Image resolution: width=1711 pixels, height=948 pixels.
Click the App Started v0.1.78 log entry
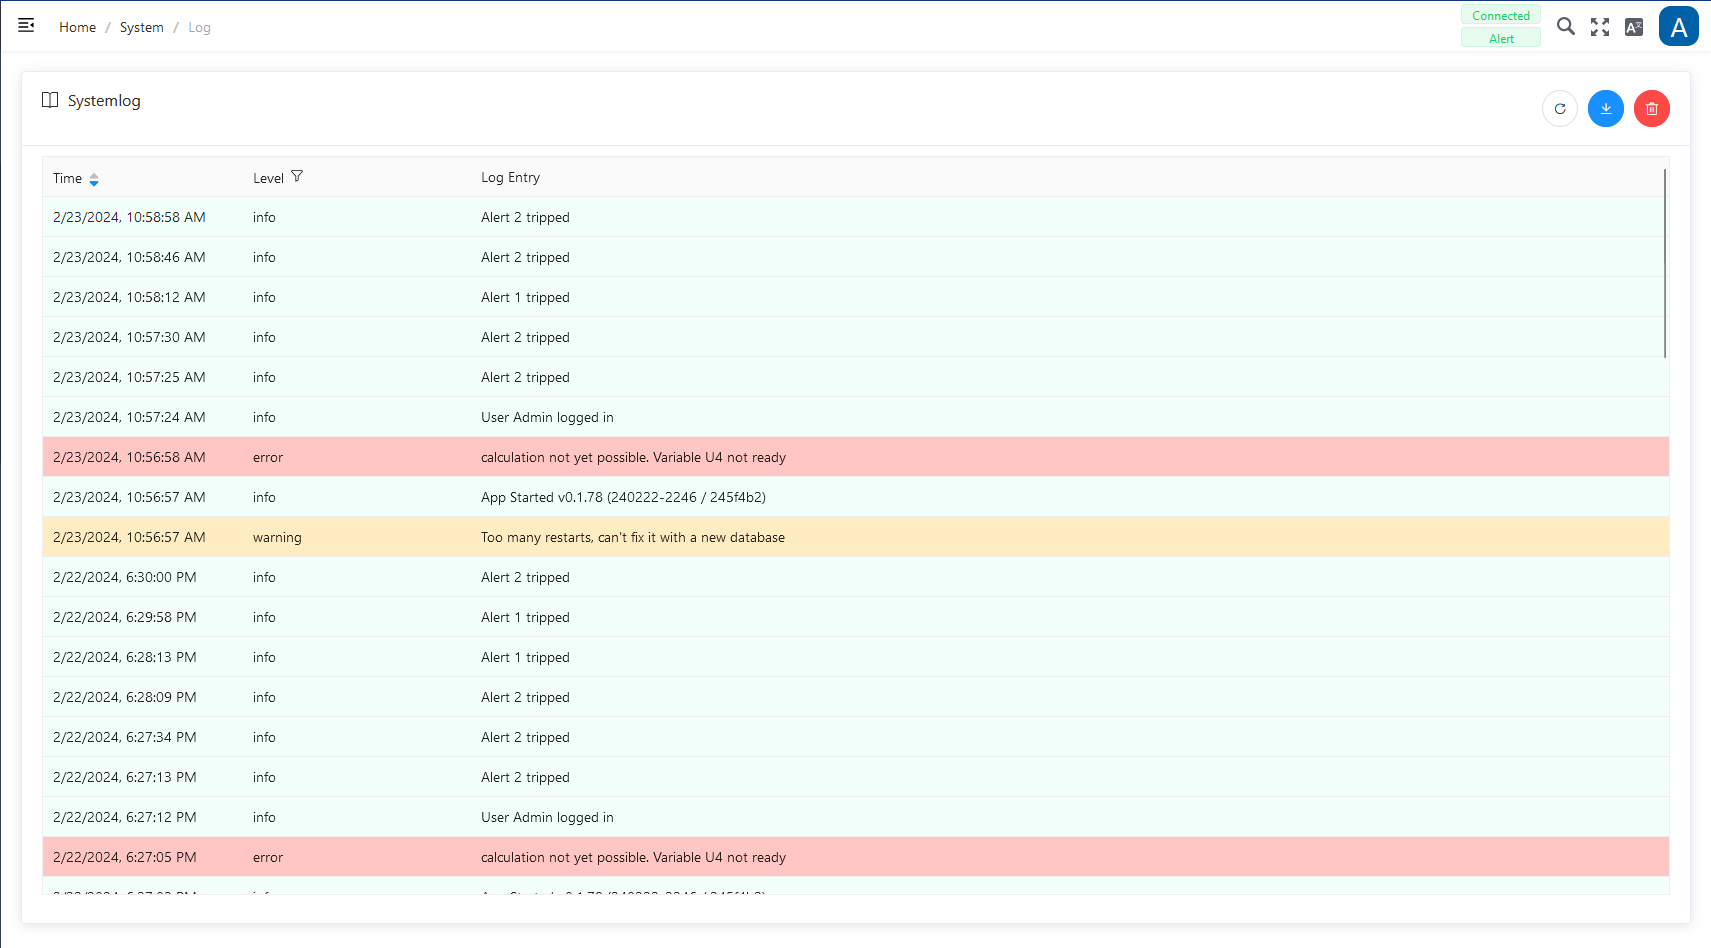[x=623, y=497]
